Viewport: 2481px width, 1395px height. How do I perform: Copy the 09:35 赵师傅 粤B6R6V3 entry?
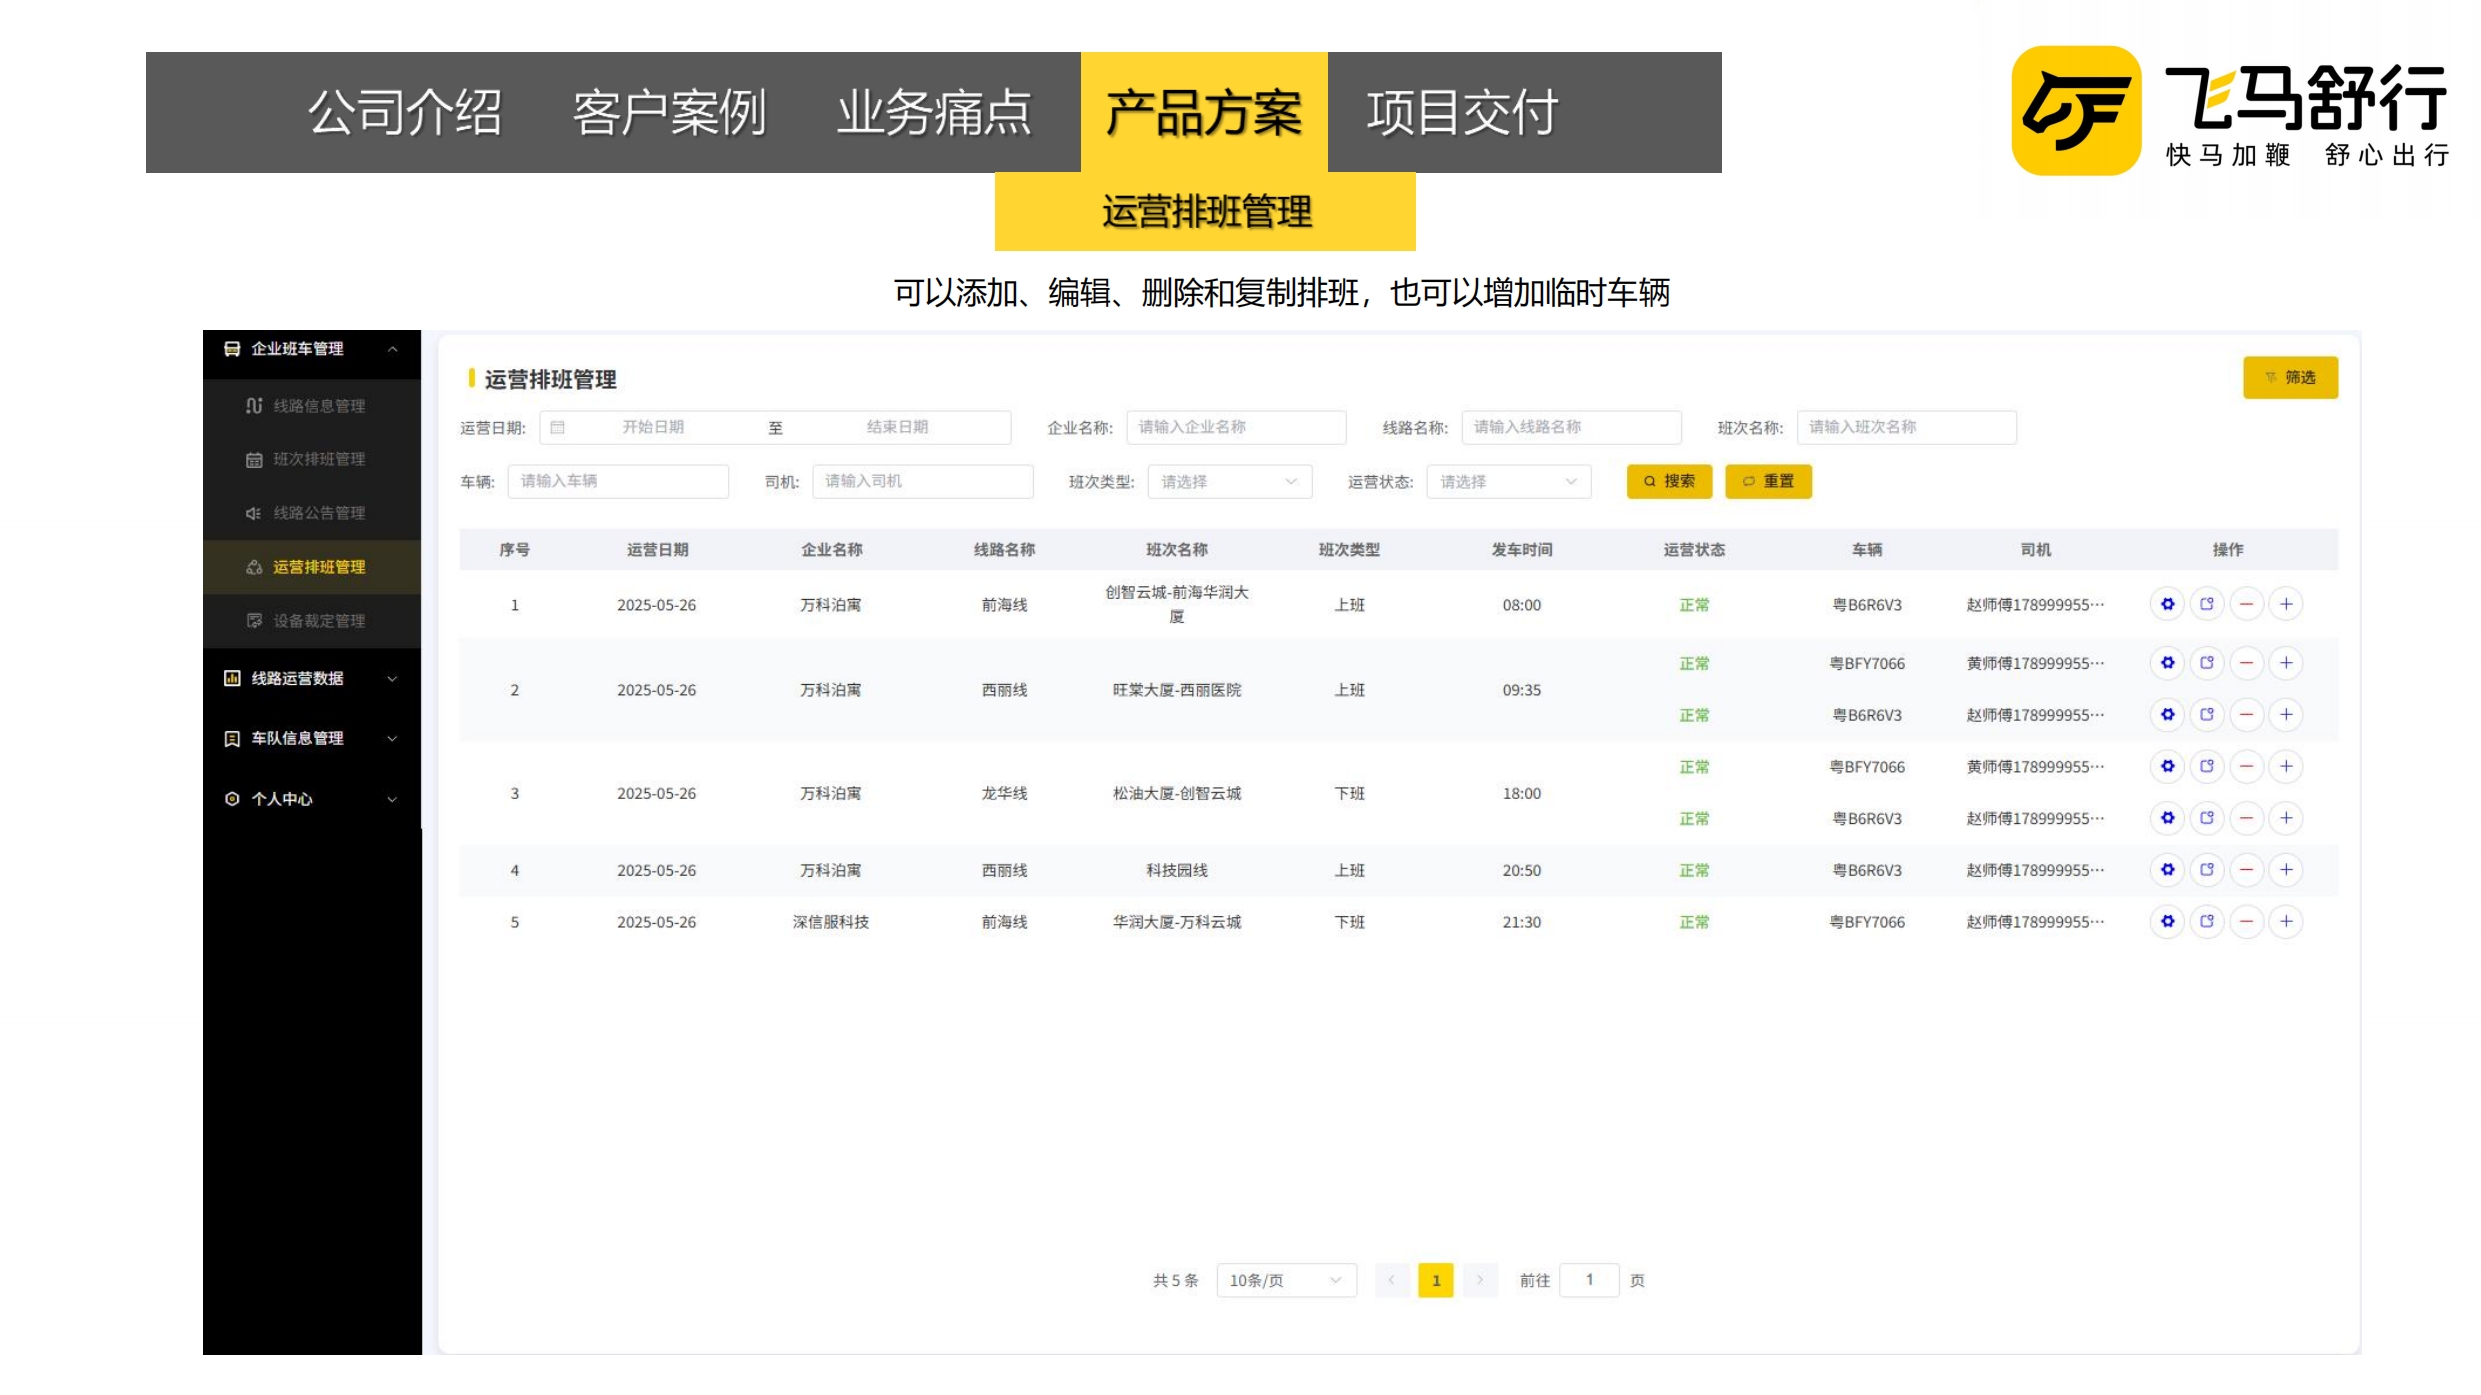pyautogui.click(x=2207, y=715)
